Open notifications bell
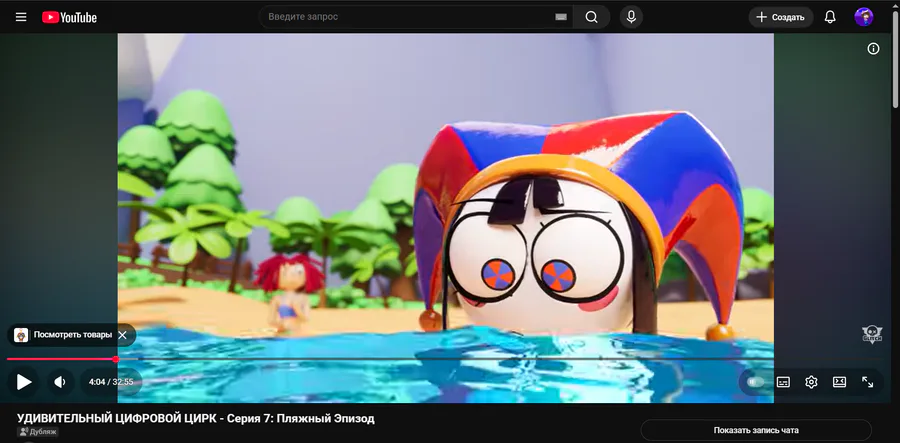 click(x=830, y=17)
